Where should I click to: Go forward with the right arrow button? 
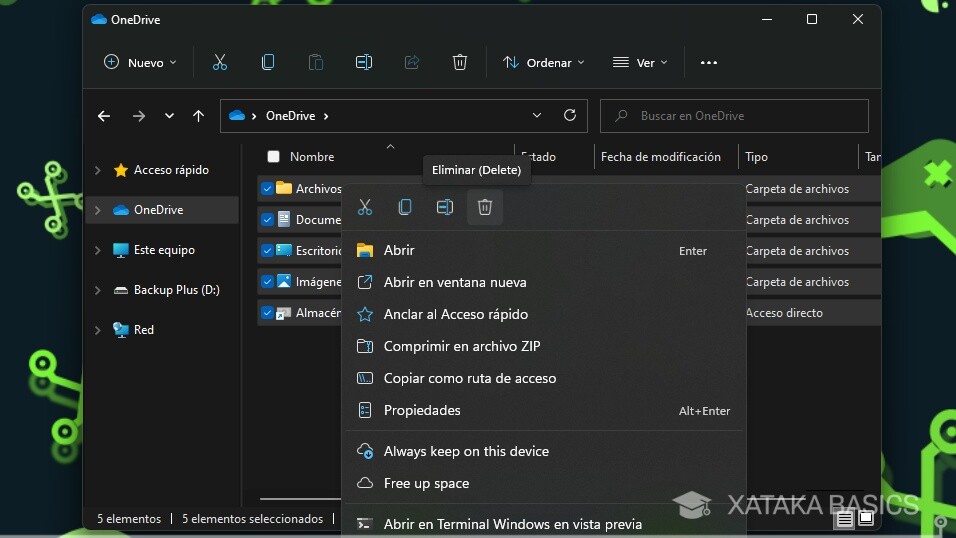point(139,116)
